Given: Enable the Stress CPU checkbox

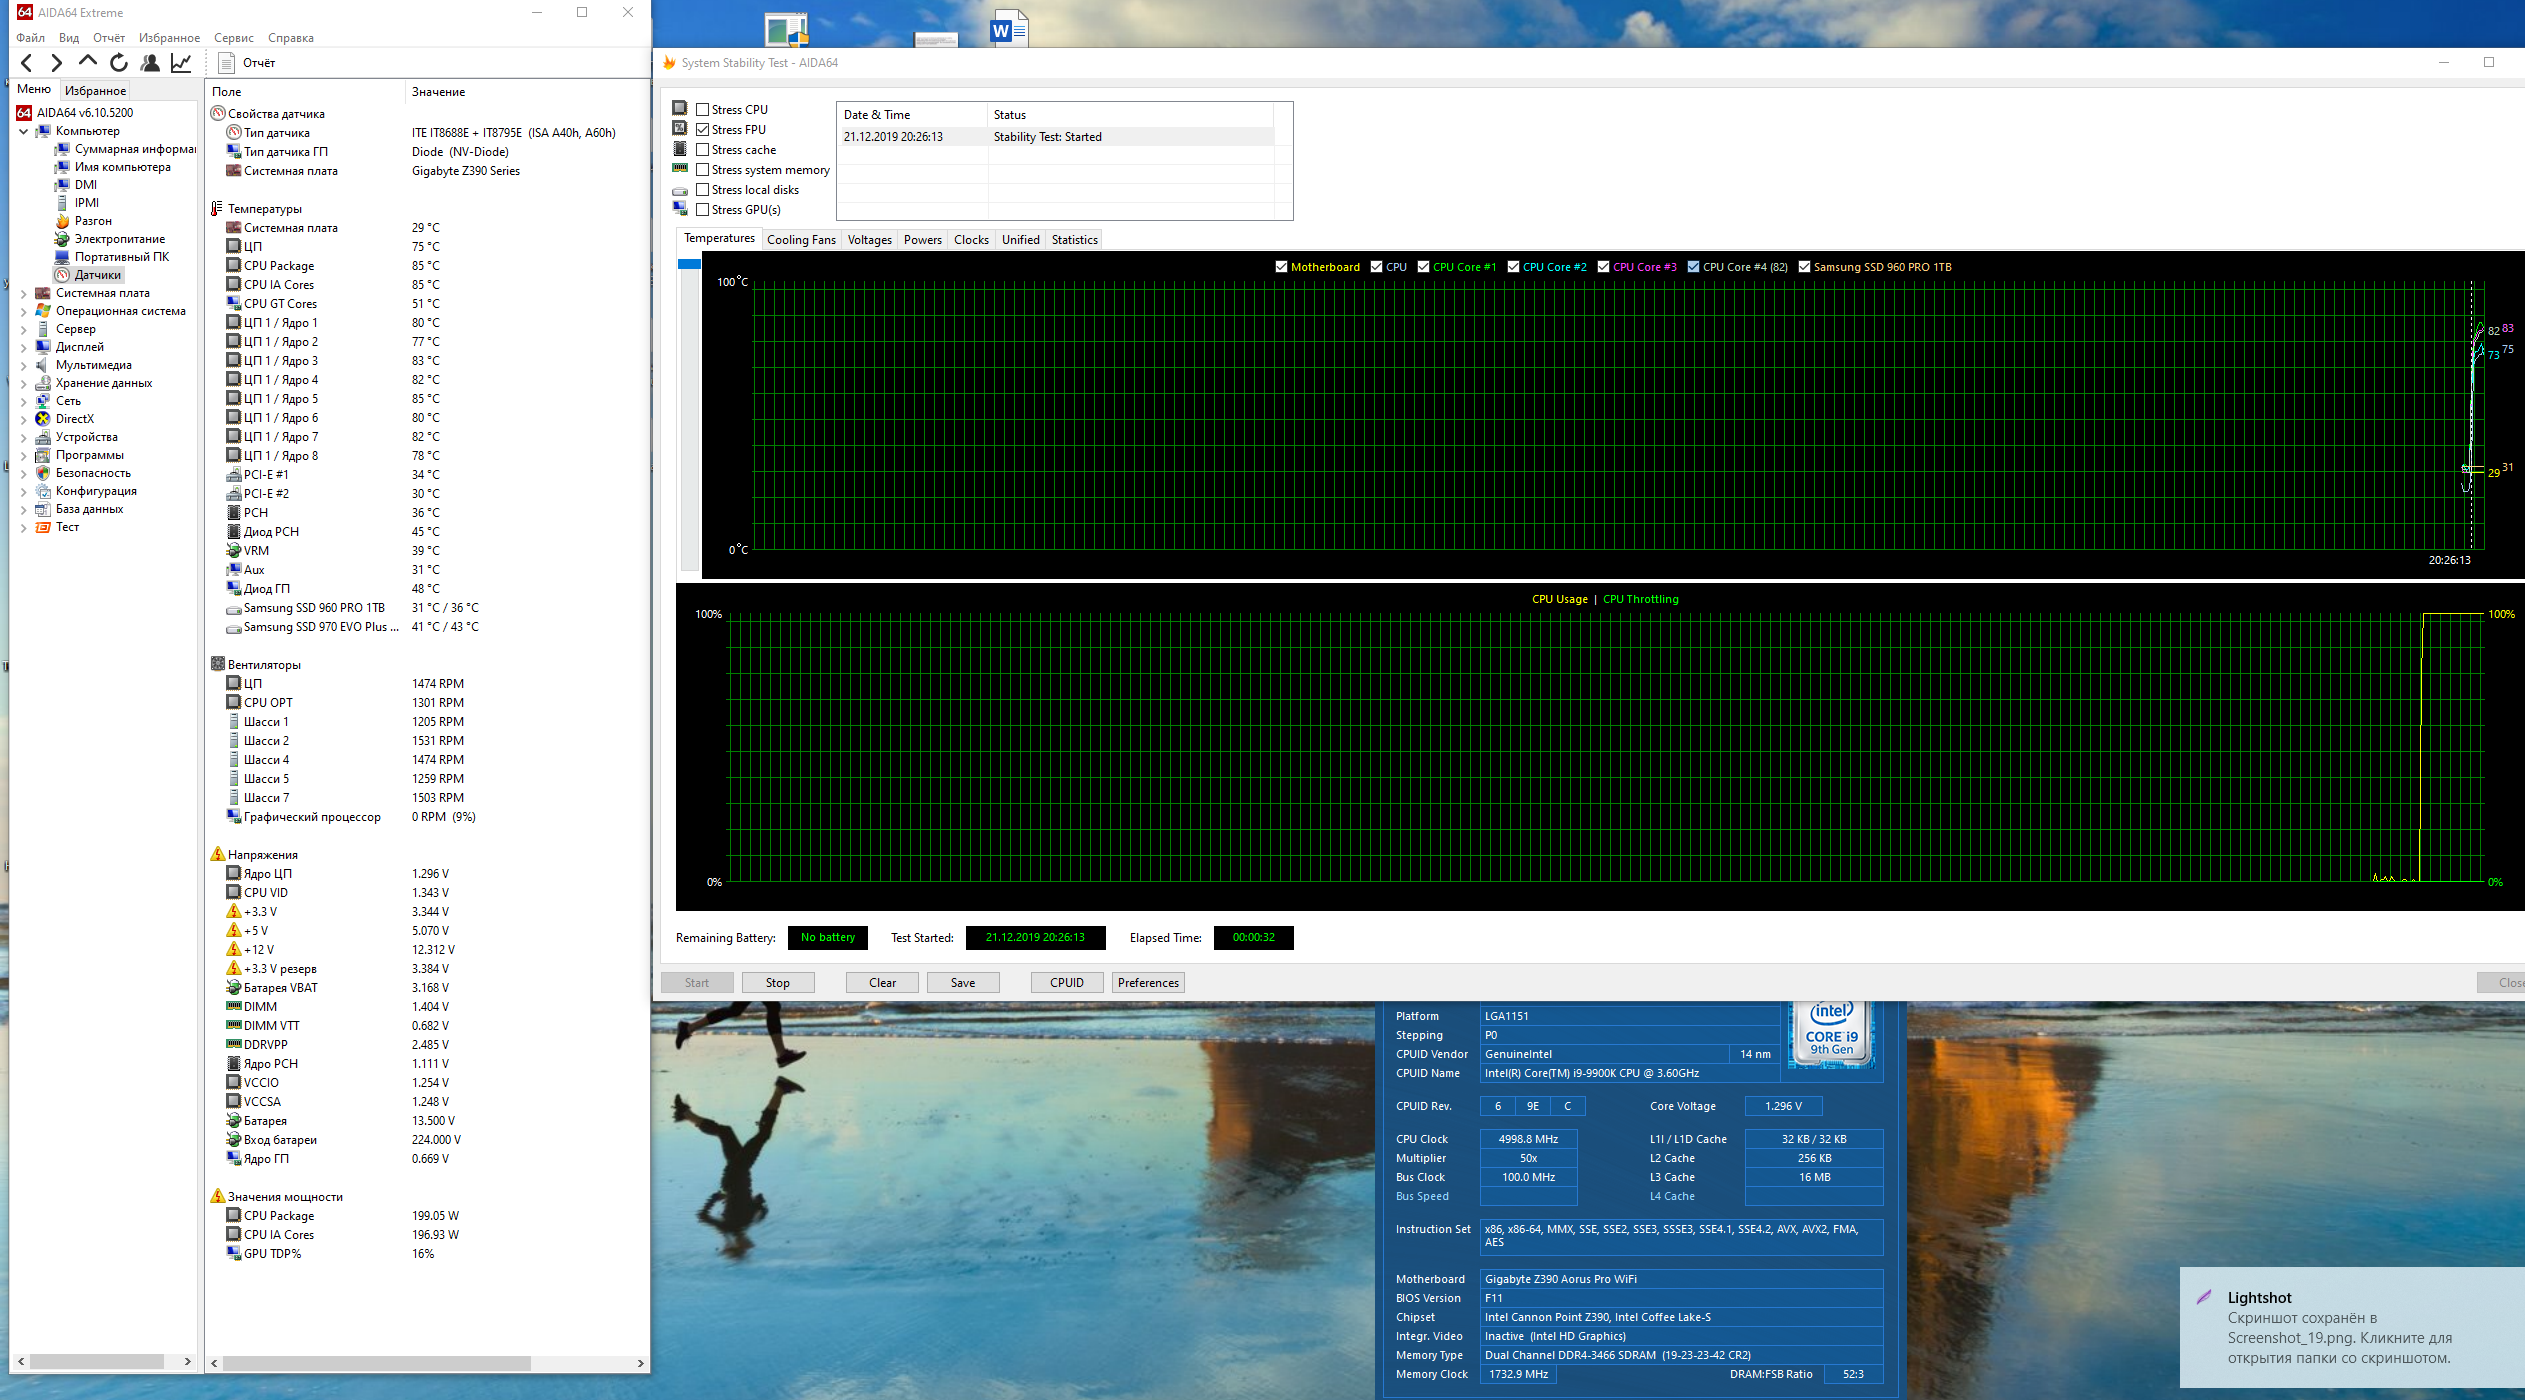Looking at the screenshot, I should [x=703, y=110].
